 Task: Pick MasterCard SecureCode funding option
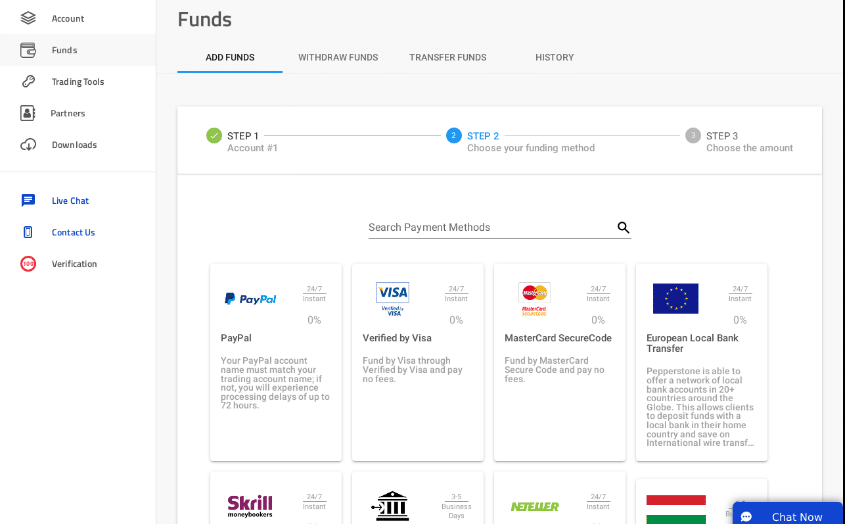click(559, 362)
